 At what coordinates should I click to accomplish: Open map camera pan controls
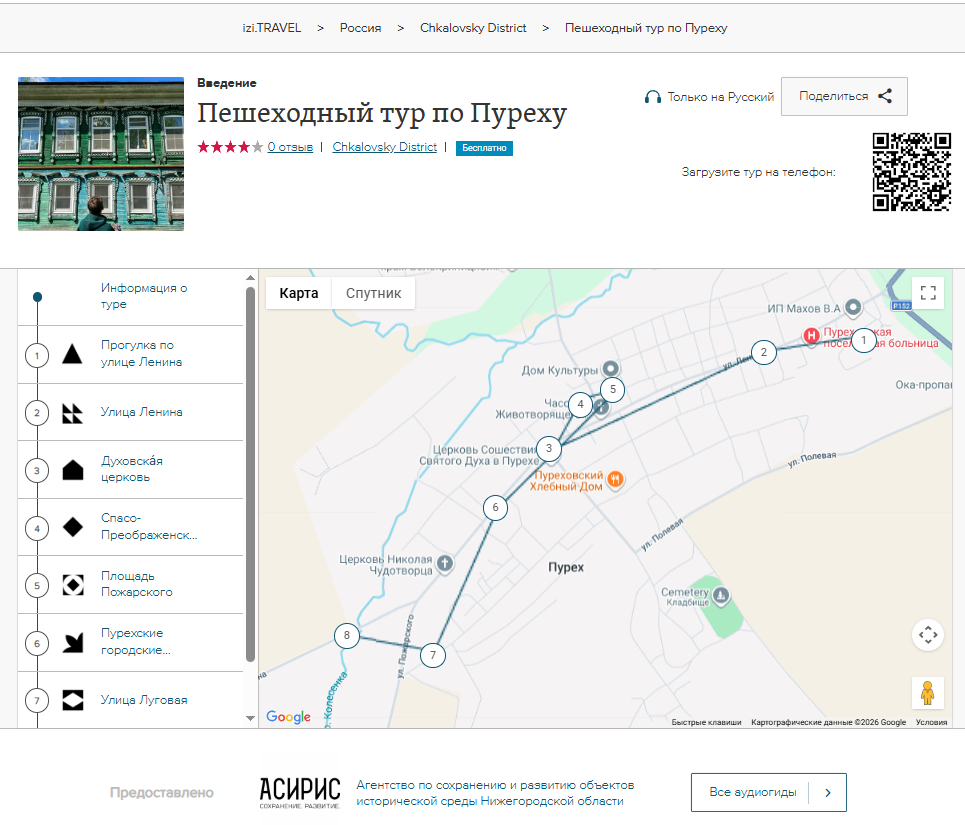[927, 634]
